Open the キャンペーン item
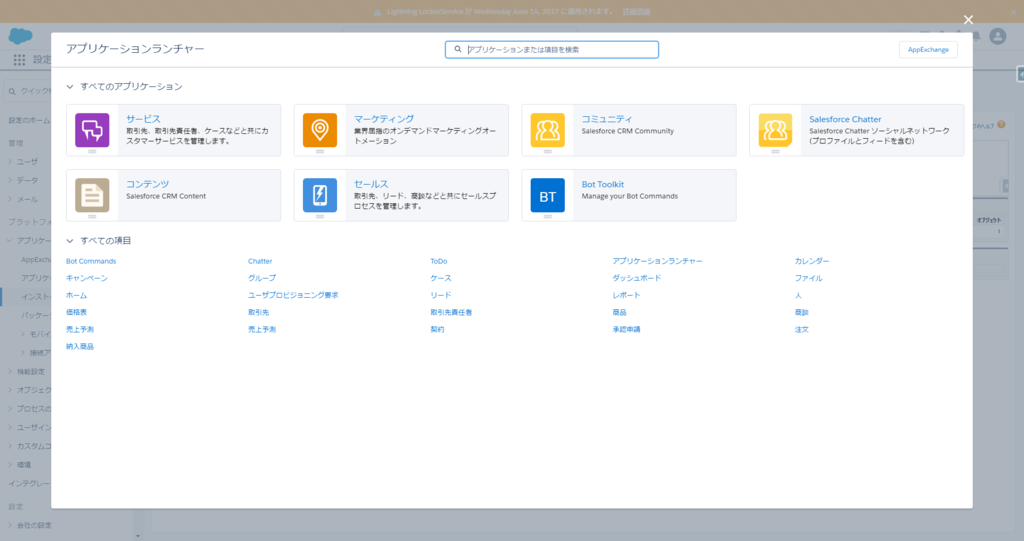Viewport: 1024px width, 541px height. (x=87, y=278)
